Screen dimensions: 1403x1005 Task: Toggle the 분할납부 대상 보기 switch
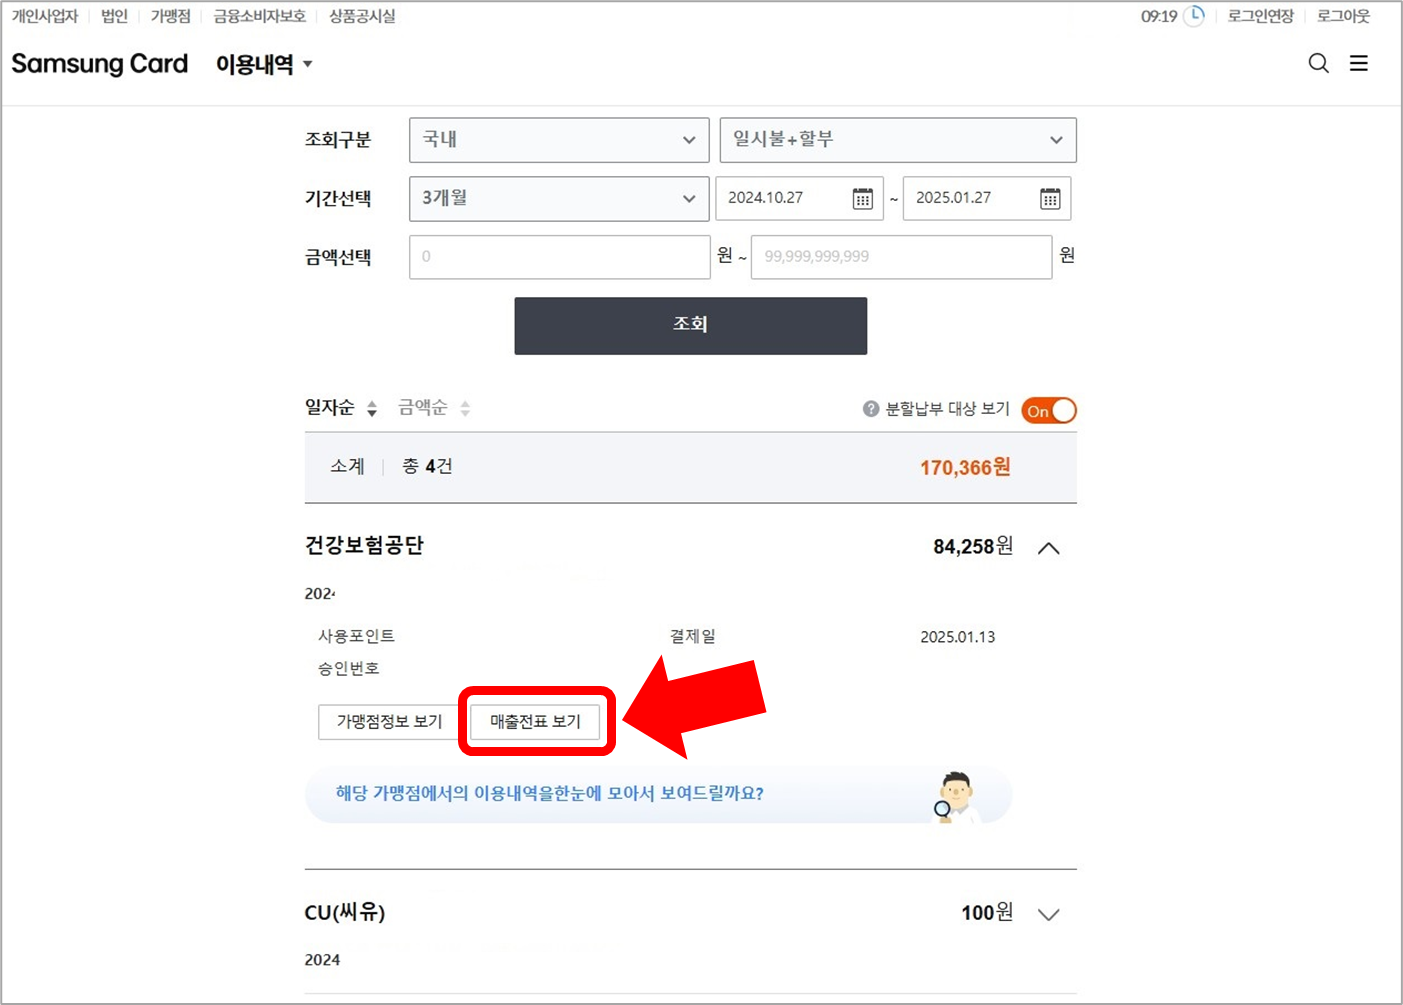point(1049,410)
